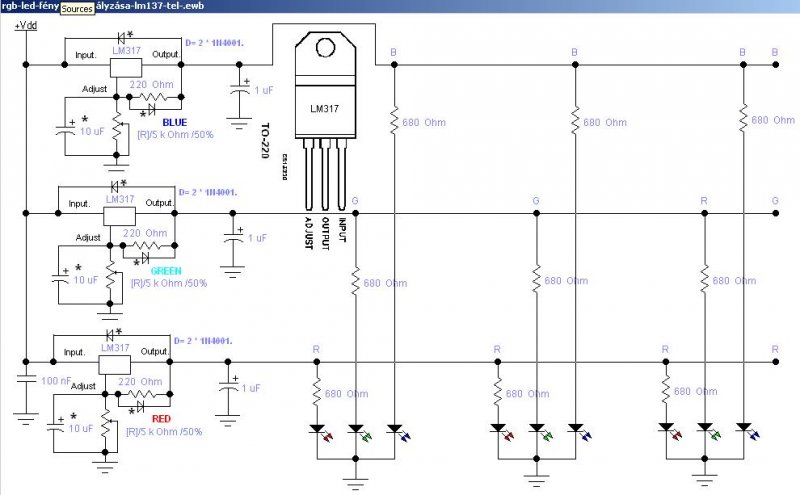
Task: Select 1 uF capacitor on blue output
Action: pos(239,90)
